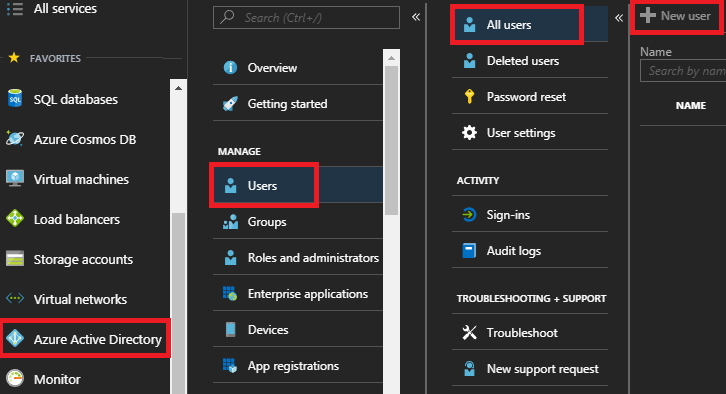This screenshot has width=726, height=394.
Task: Open the Azure Cosmos DB icon
Action: (15, 139)
